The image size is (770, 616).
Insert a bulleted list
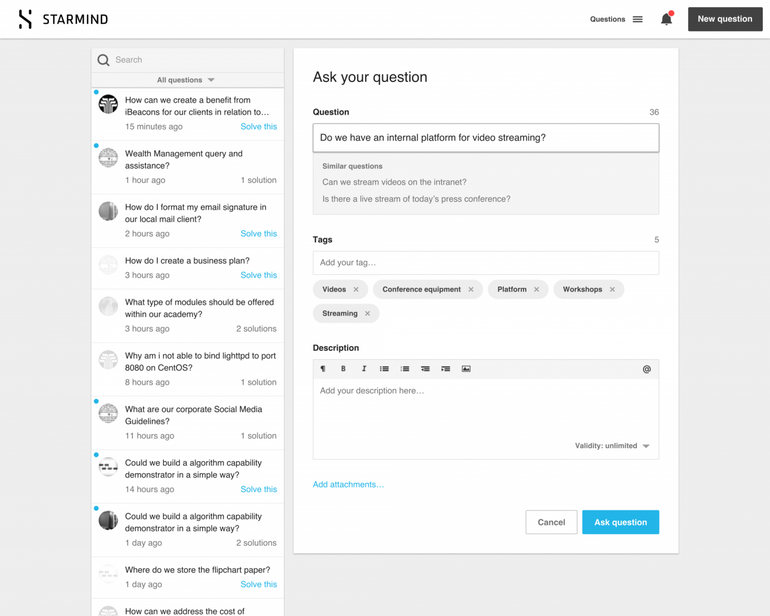384,369
